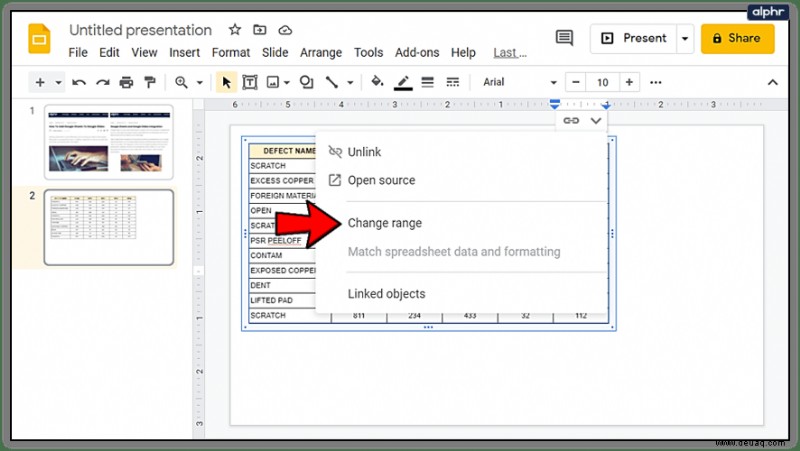Collapse the linked table options chevron
The width and height of the screenshot is (800, 451).
point(595,121)
